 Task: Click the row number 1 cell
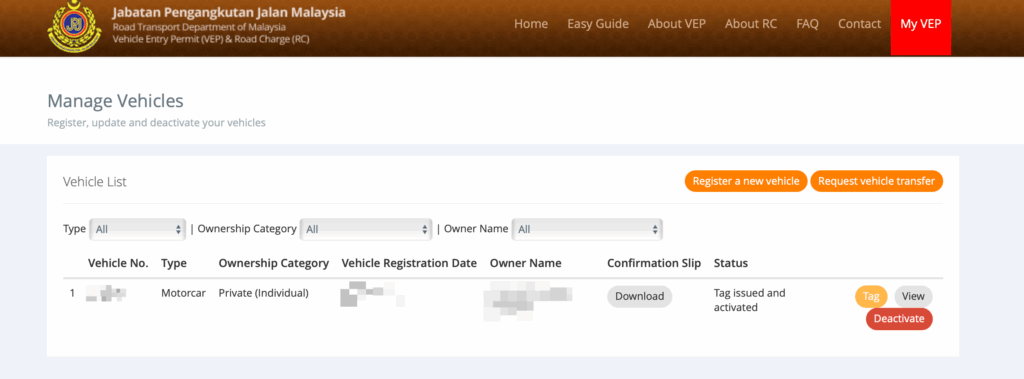tap(72, 293)
